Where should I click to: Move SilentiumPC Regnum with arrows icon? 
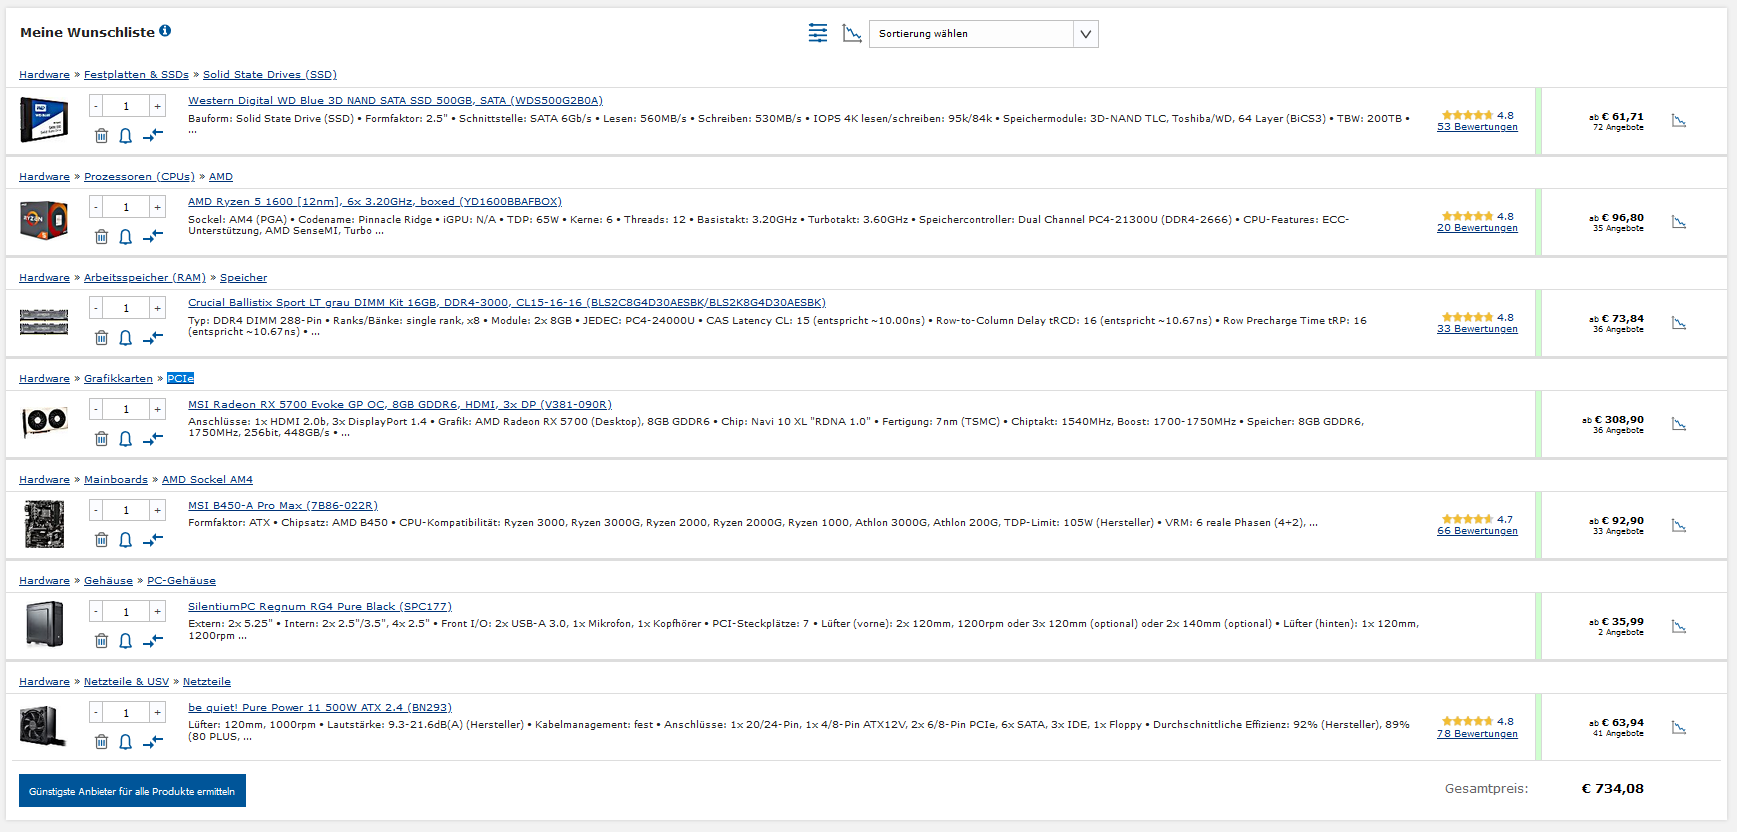point(153,641)
